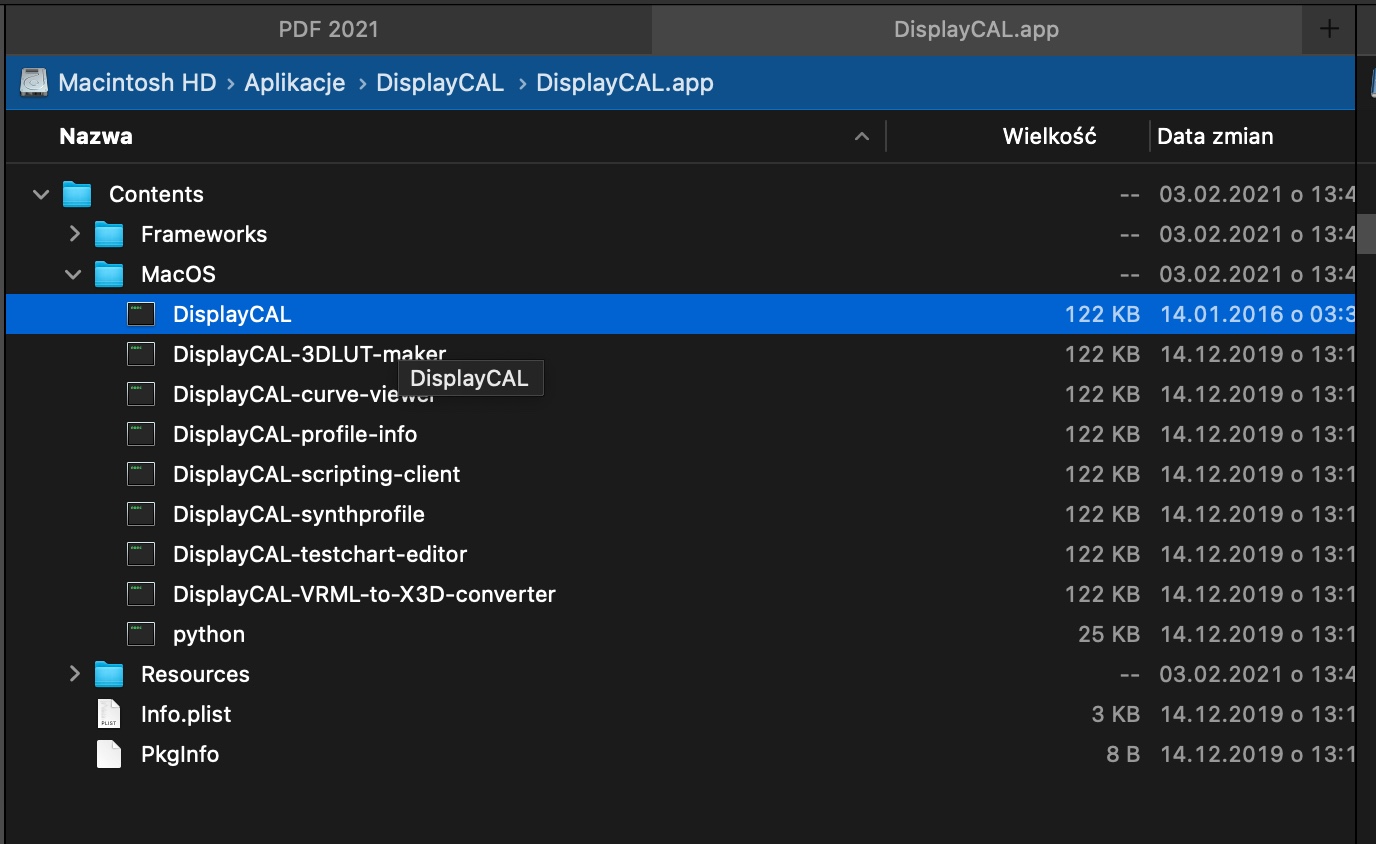The height and width of the screenshot is (844, 1376).
Task: Click Macintosh HD disk icon in path bar
Action: [34, 82]
